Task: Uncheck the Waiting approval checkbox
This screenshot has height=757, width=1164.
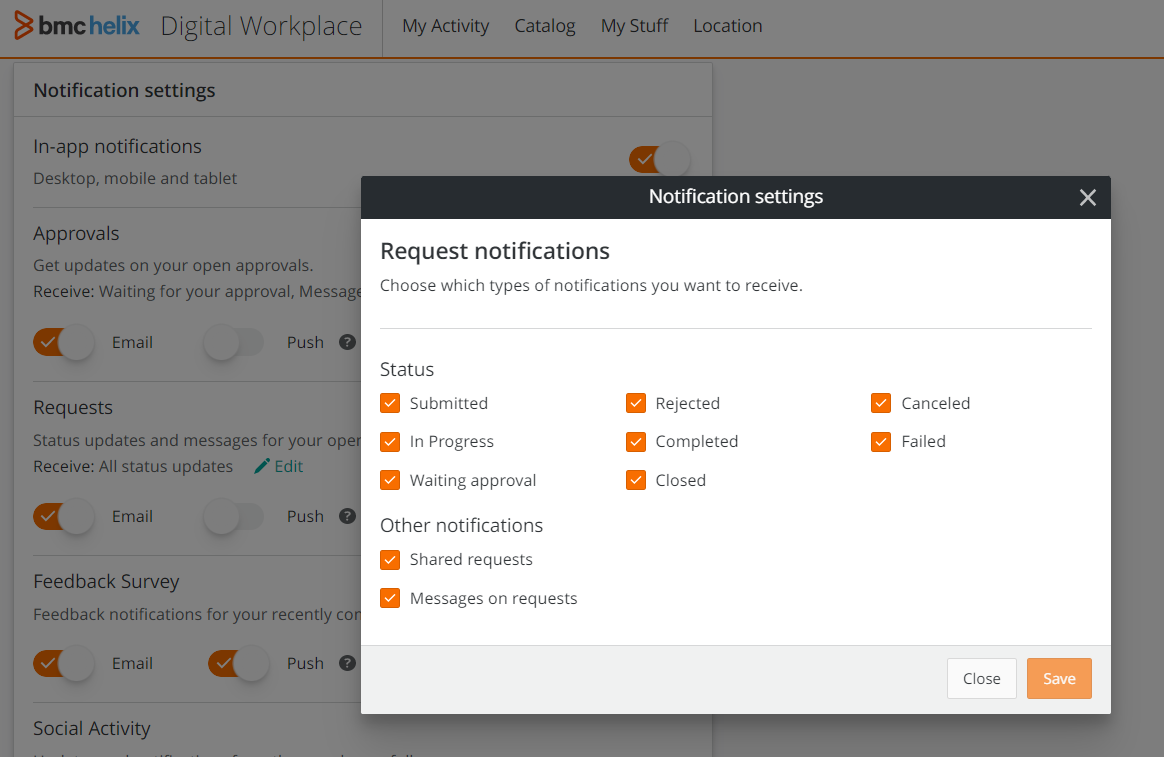Action: (x=390, y=480)
